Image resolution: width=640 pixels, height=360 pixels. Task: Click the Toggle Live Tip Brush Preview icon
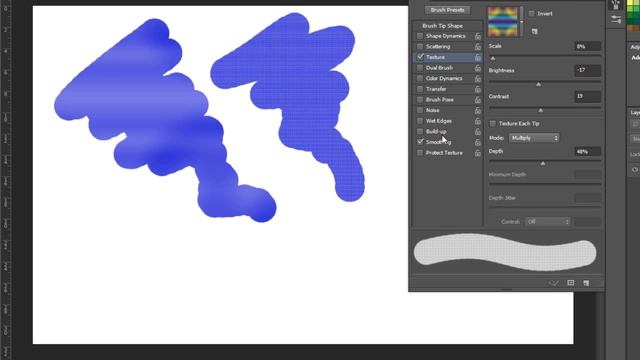point(554,283)
